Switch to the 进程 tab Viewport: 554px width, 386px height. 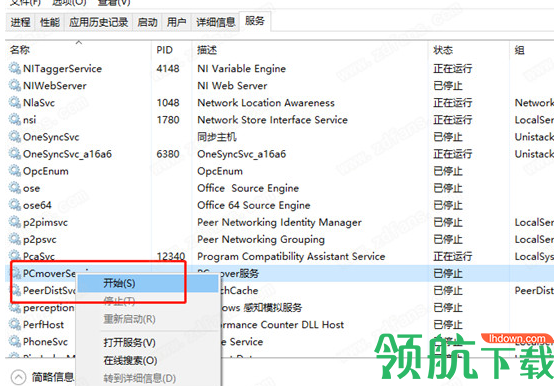click(x=20, y=23)
